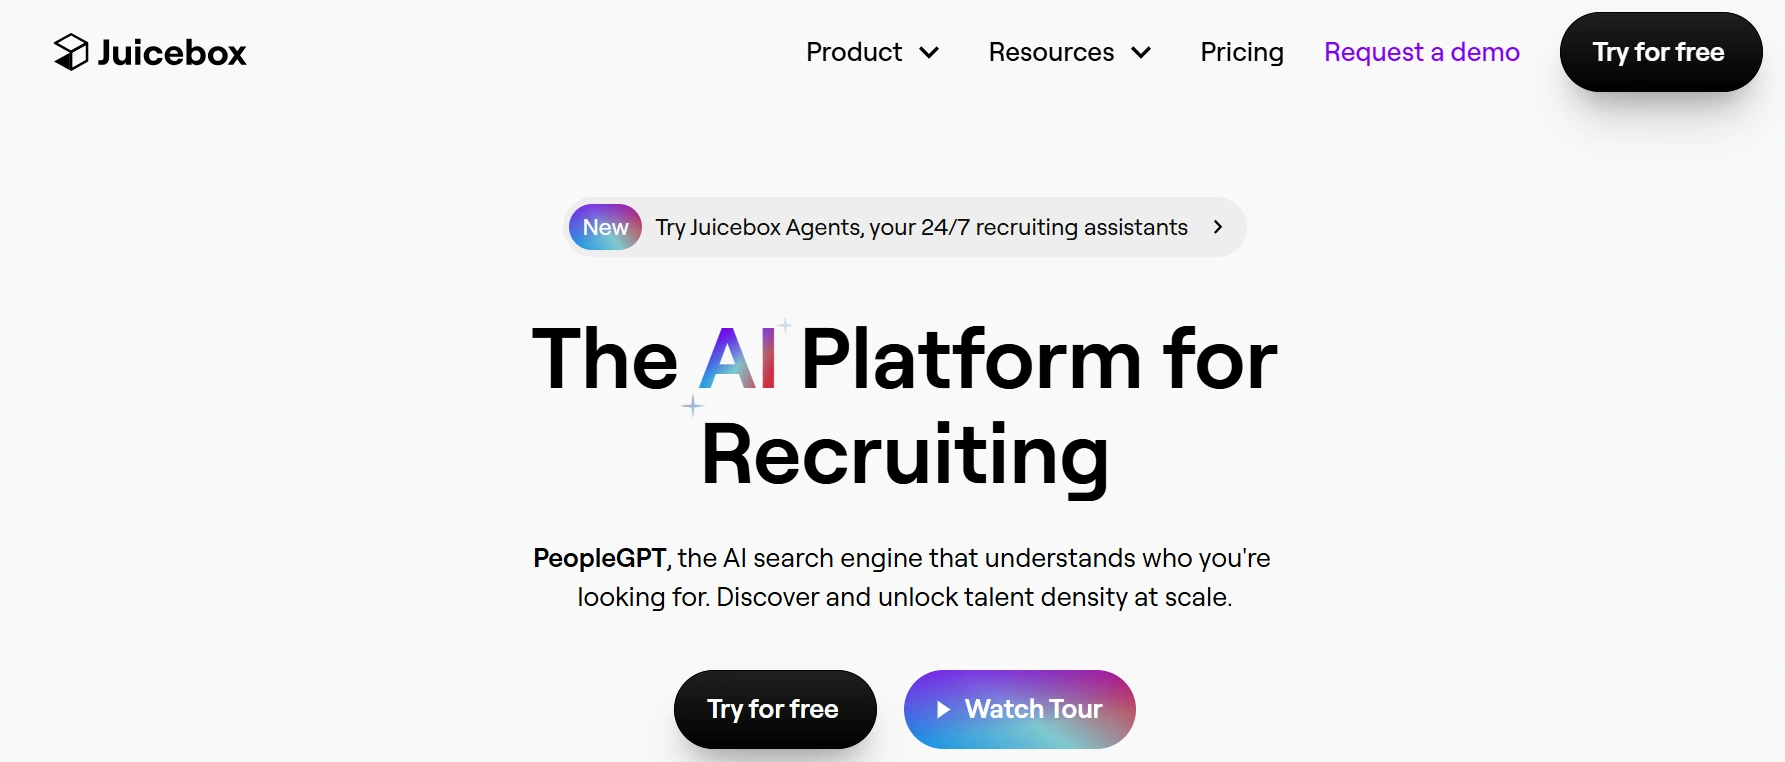
Task: Click the arrow chevron on the announcement banner
Action: [x=1218, y=227]
